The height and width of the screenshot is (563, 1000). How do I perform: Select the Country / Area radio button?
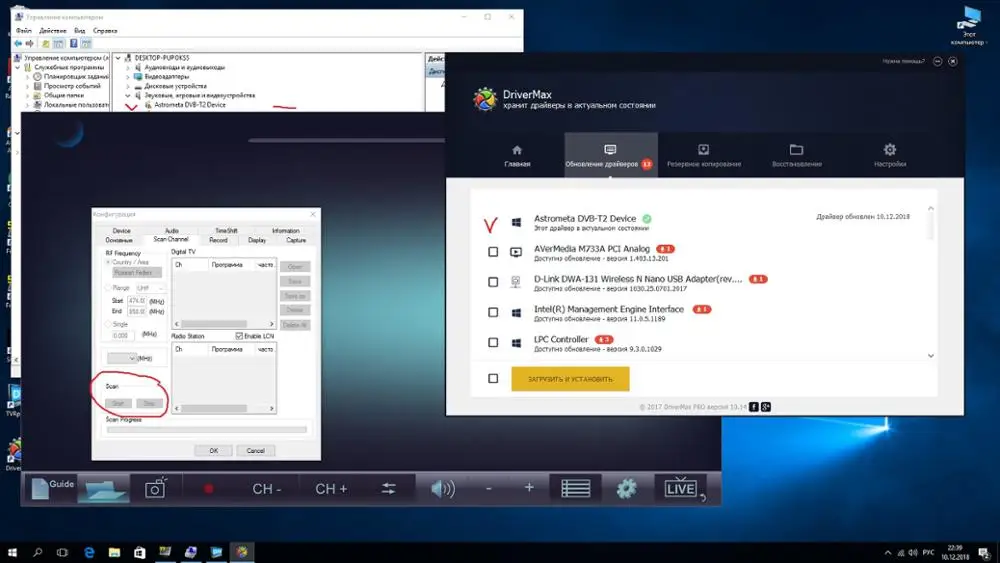pos(108,262)
